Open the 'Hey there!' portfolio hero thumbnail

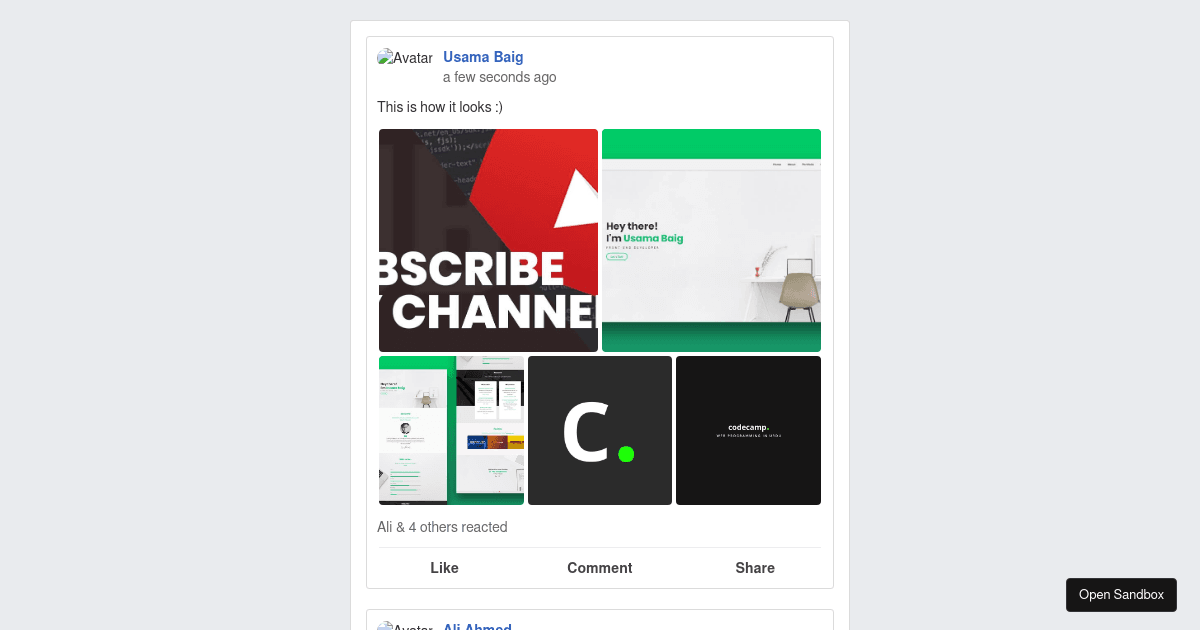click(x=711, y=240)
